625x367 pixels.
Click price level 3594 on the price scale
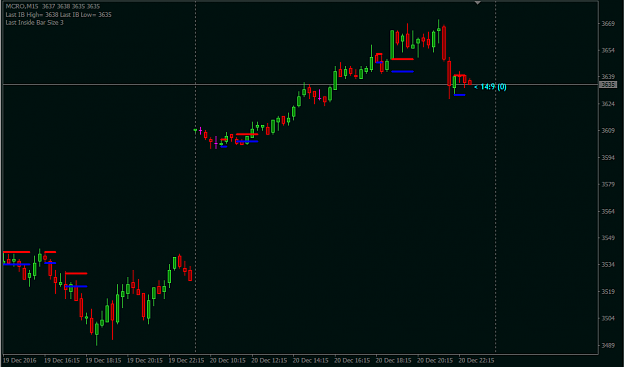tap(608, 158)
